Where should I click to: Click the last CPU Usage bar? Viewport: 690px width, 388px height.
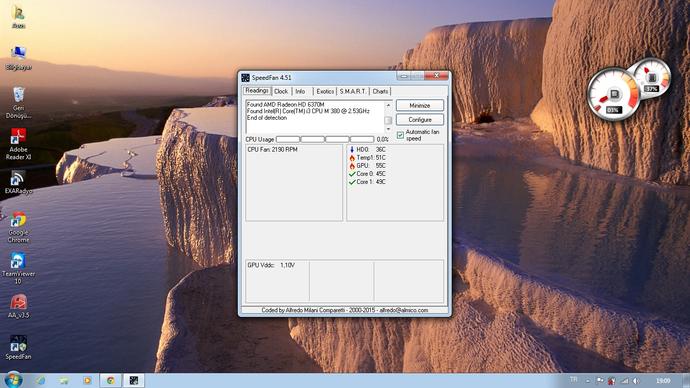[x=362, y=139]
